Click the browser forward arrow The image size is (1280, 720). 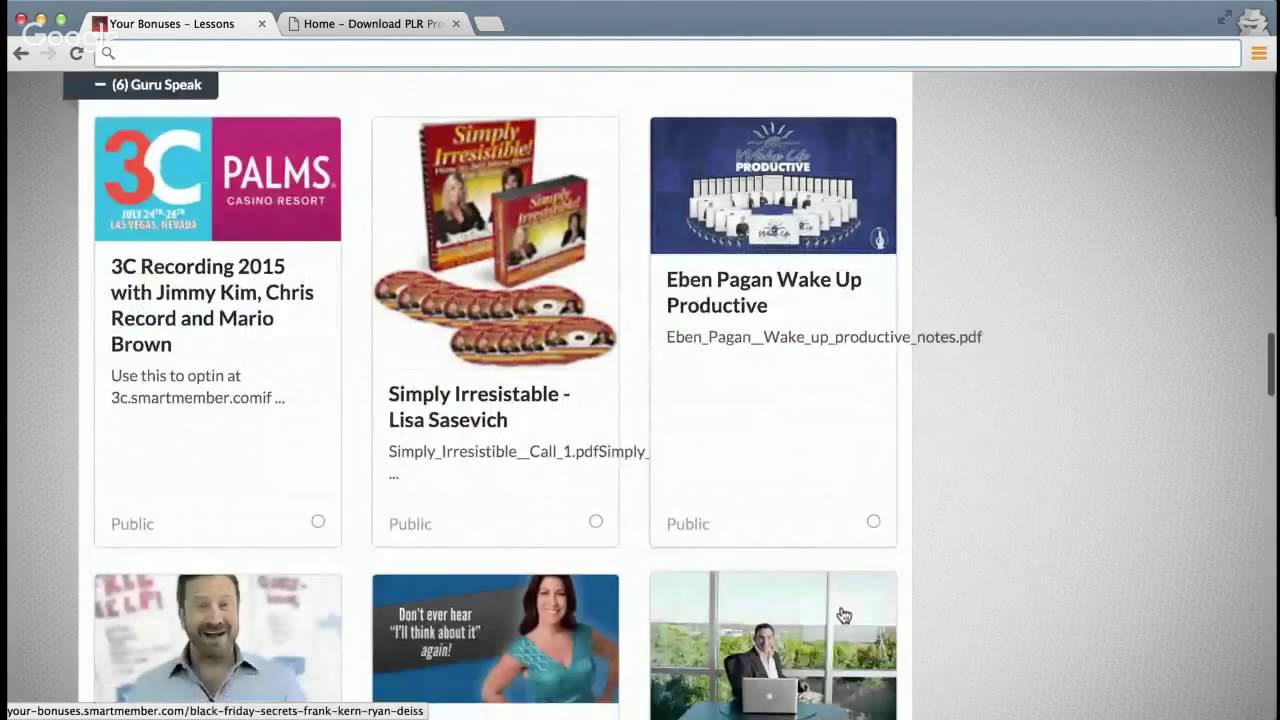click(48, 53)
